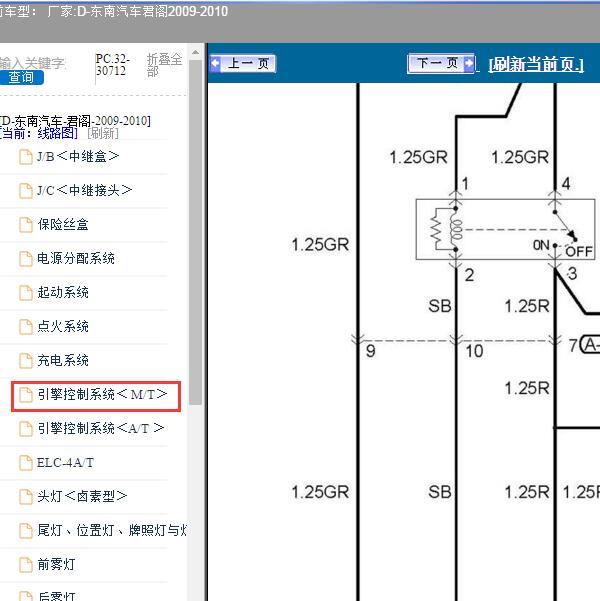The height and width of the screenshot is (601, 600).
Task: Open J/C<中继接头> tree item
Action: point(84,190)
